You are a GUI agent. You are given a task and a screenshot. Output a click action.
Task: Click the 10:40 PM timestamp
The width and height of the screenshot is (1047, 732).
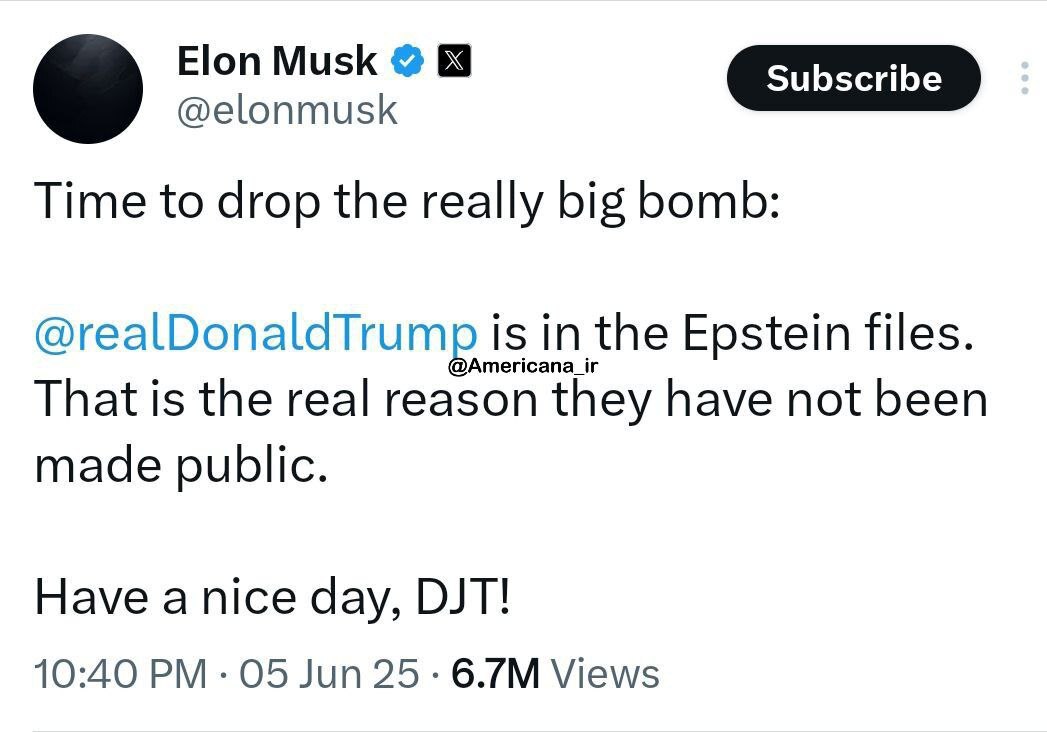[120, 674]
